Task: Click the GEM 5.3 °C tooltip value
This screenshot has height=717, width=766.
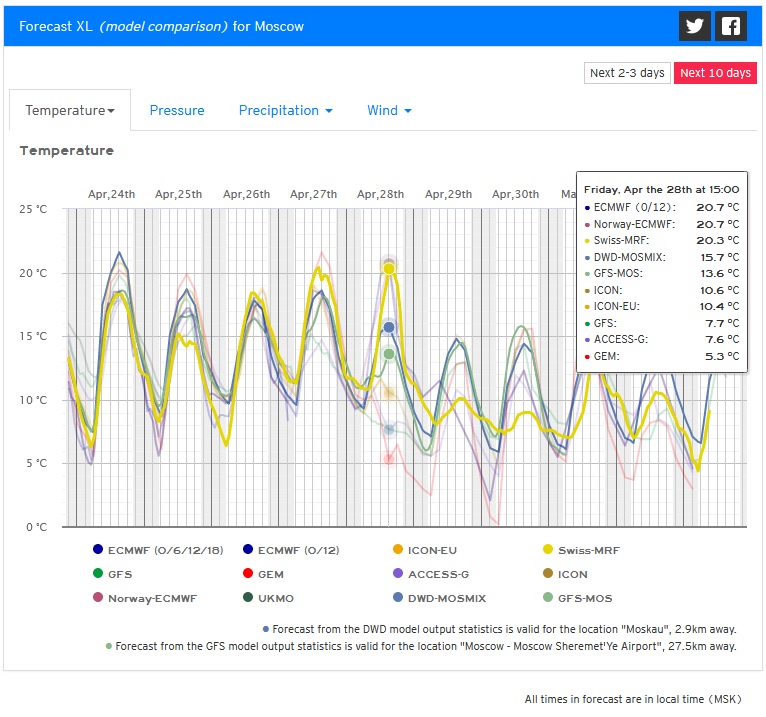Action: [x=722, y=357]
